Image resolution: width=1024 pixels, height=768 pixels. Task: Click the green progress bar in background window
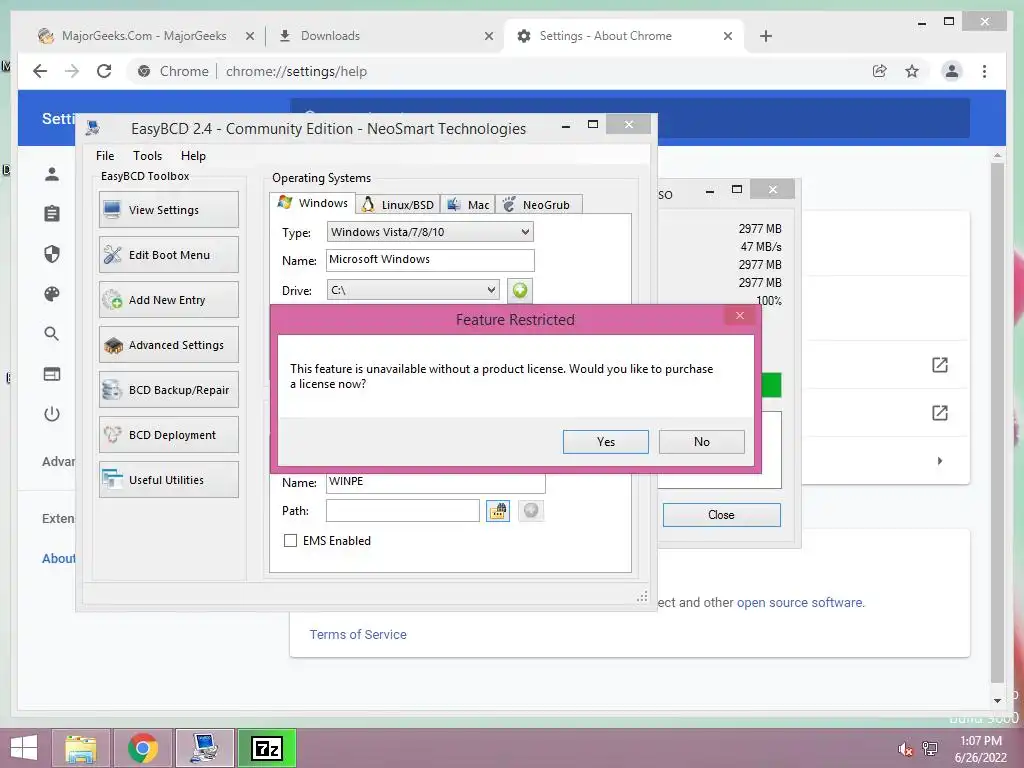[771, 385]
